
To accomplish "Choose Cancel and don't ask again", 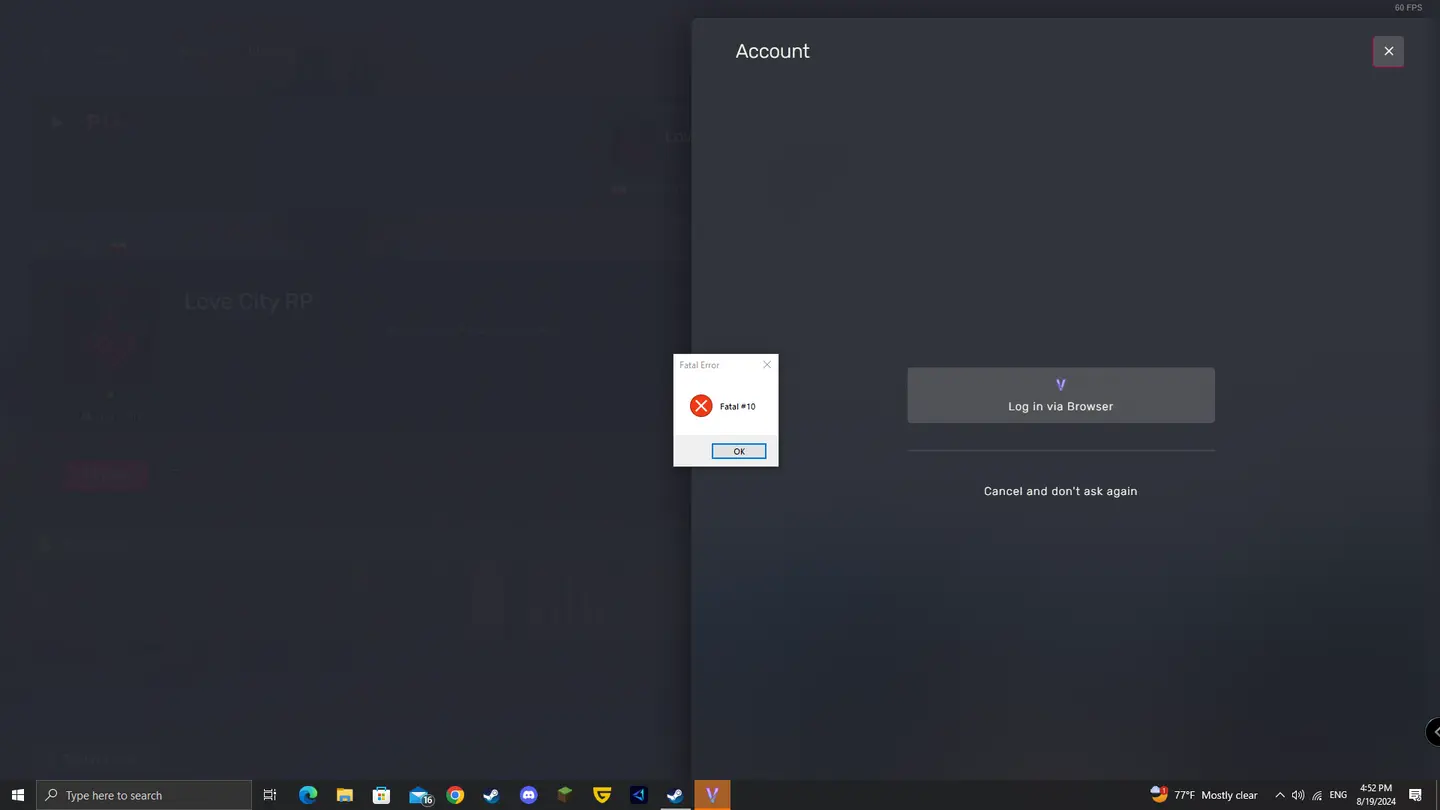I will pos(1060,491).
